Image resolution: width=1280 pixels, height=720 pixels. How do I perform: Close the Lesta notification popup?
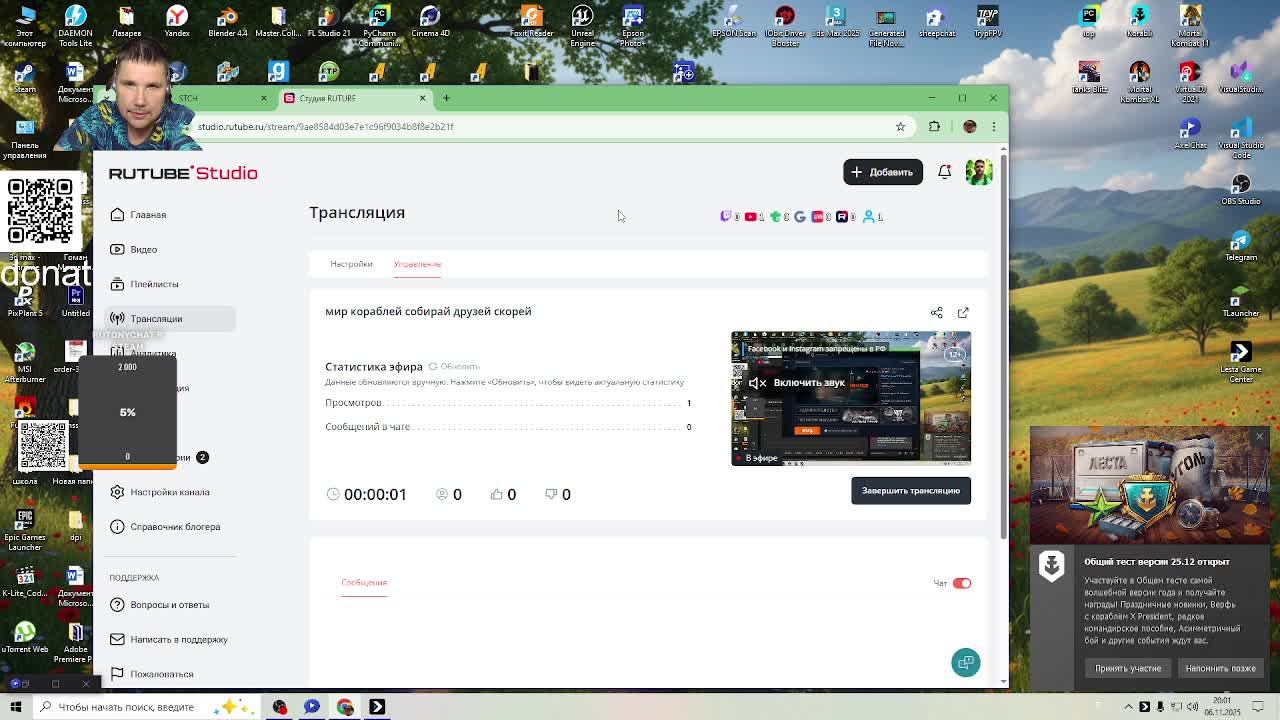coord(1260,437)
